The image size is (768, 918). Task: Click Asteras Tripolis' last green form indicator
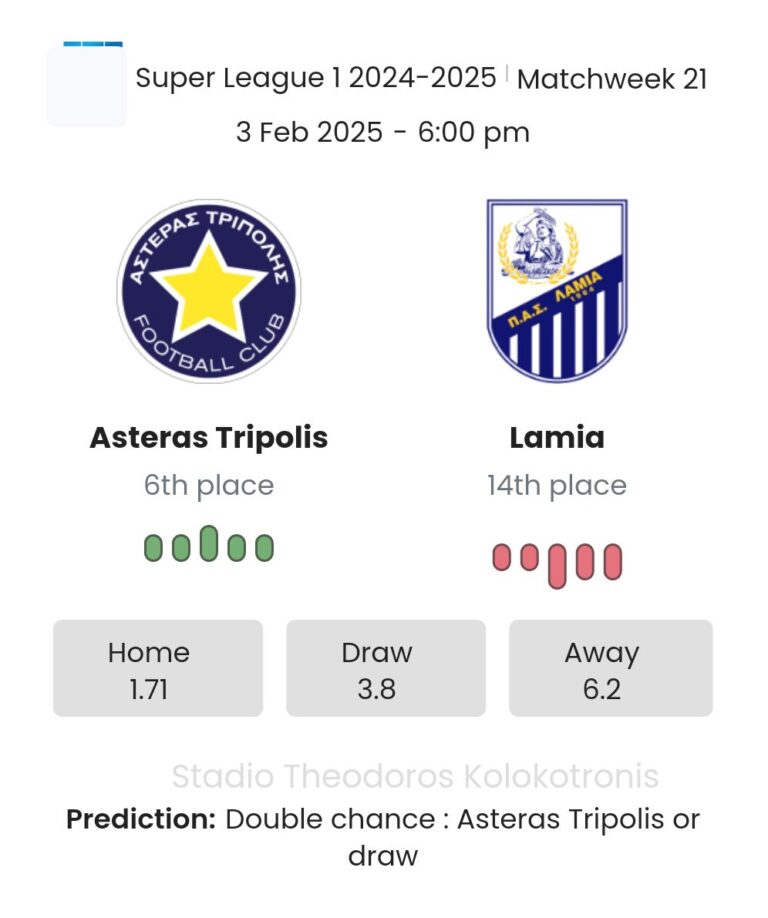[x=264, y=548]
